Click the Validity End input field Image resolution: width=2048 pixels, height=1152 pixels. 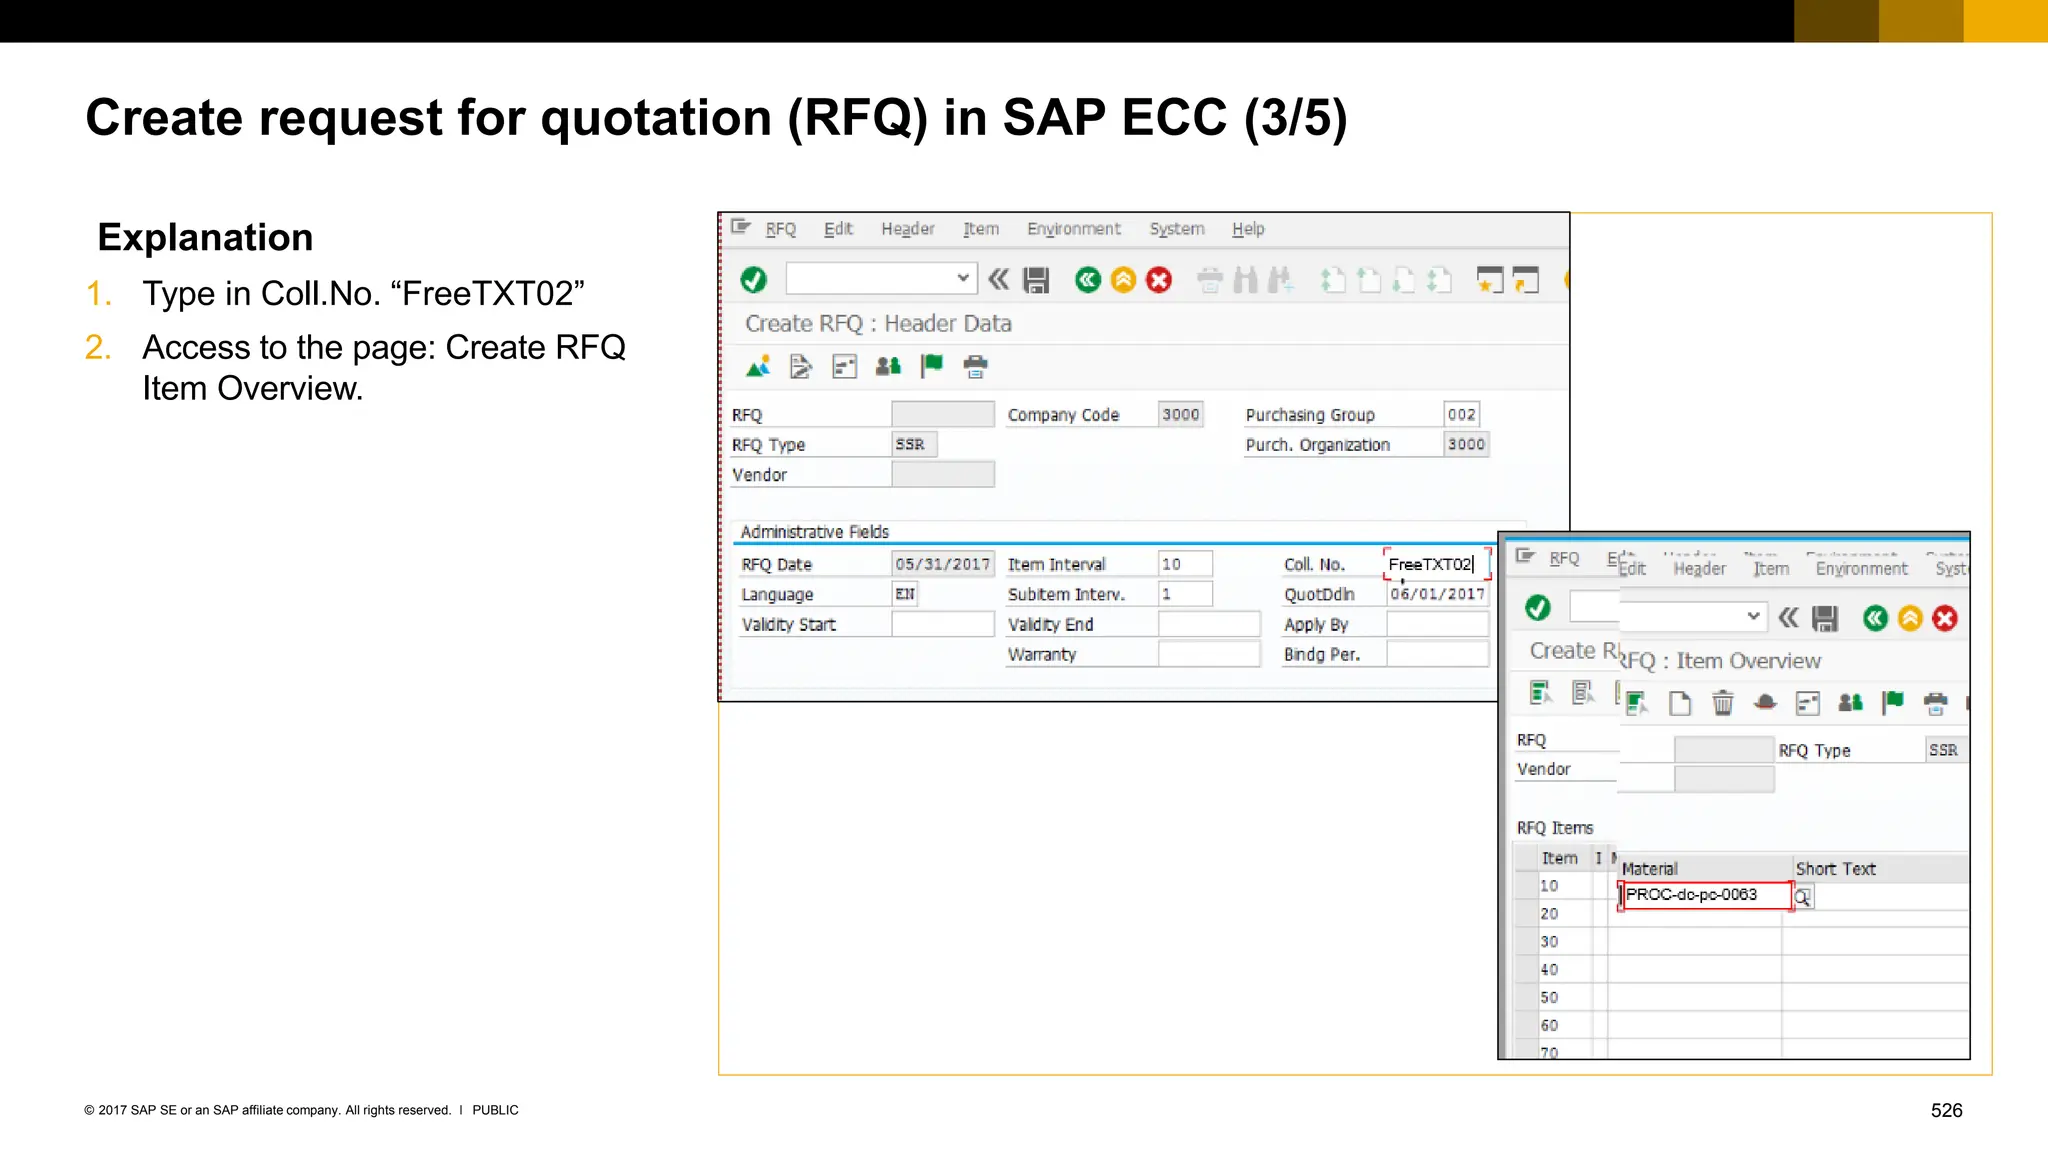coord(1209,624)
